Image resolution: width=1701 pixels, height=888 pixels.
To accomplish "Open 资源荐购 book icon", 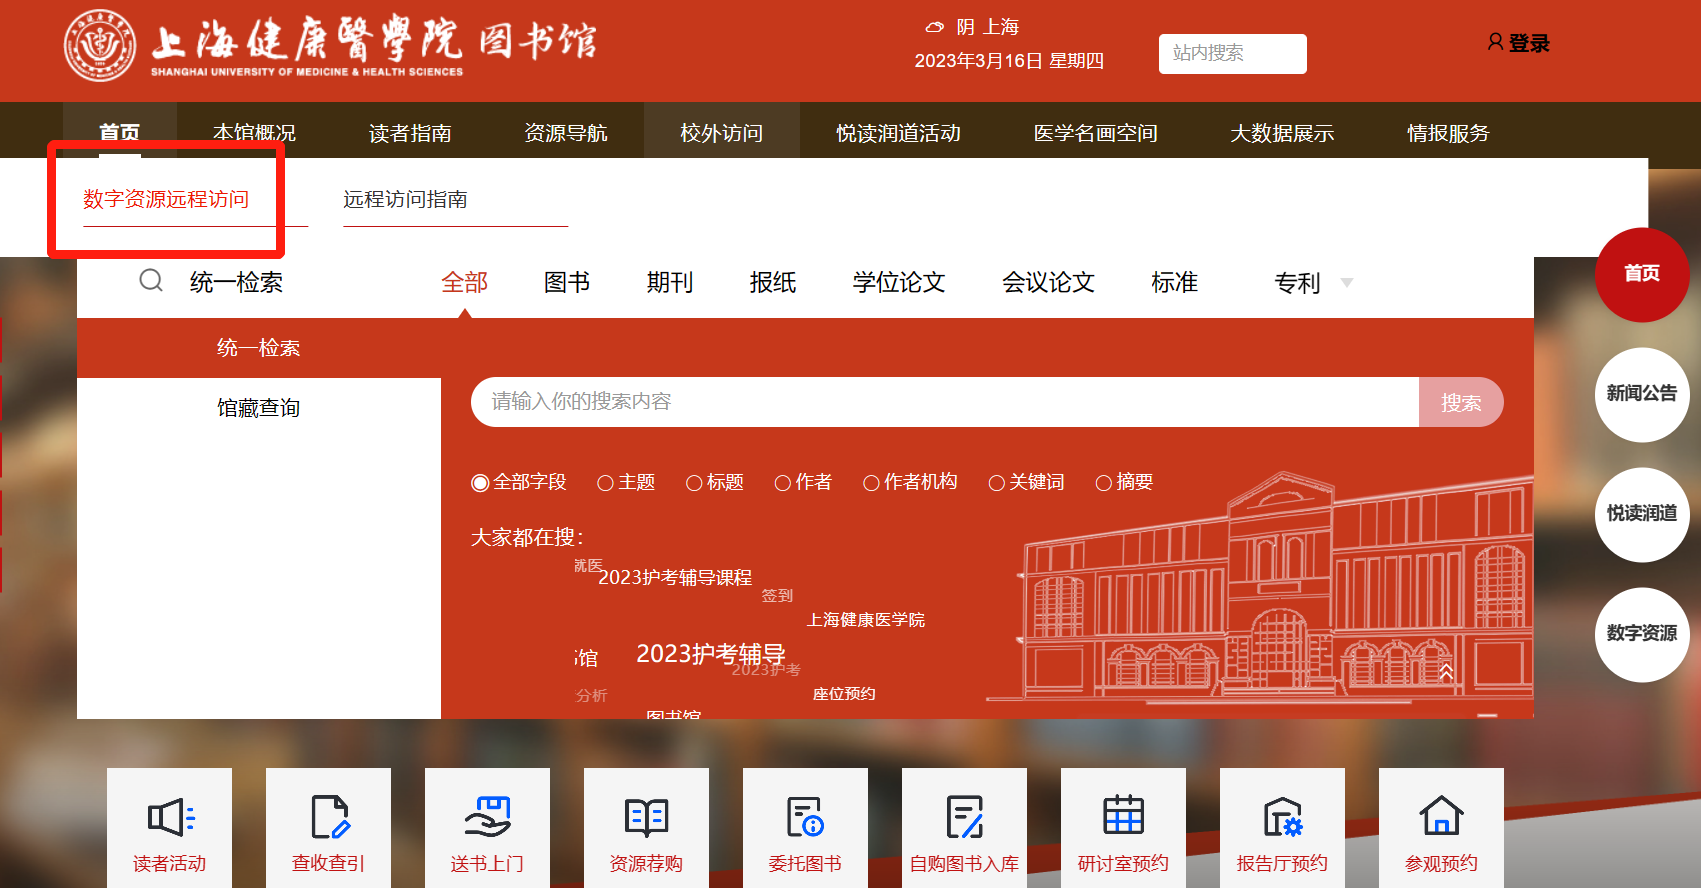I will [646, 817].
